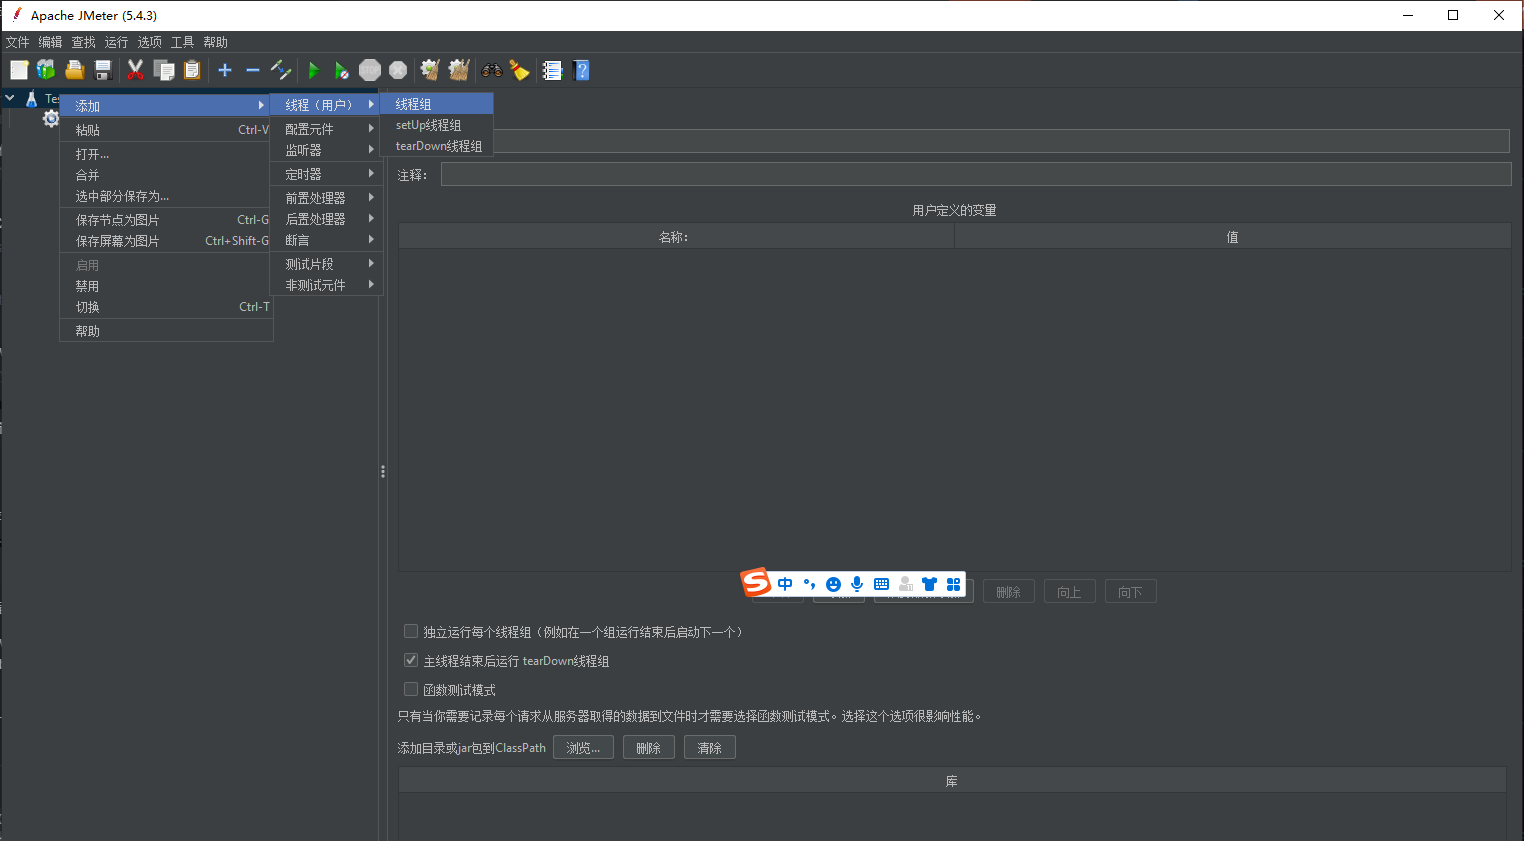The width and height of the screenshot is (1524, 841).
Task: Open the 选项 menu
Action: tap(150, 42)
